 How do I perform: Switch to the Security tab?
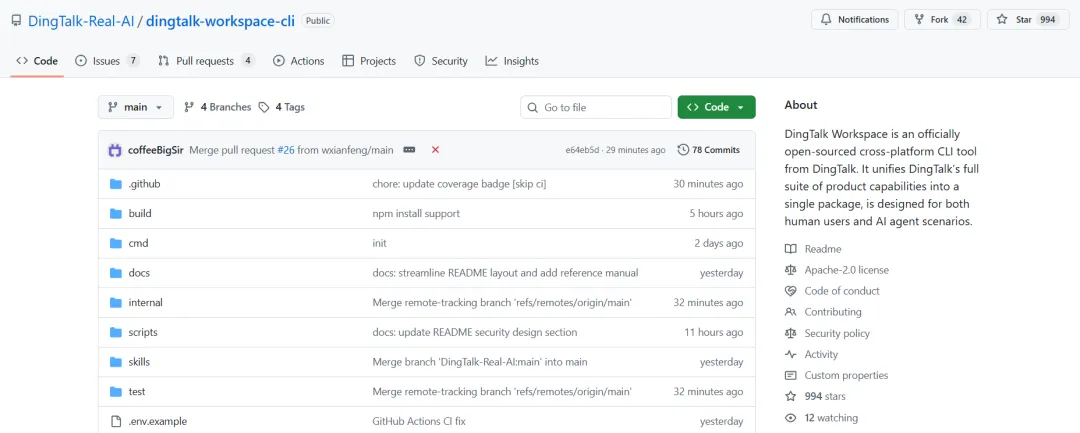pyautogui.click(x=441, y=61)
